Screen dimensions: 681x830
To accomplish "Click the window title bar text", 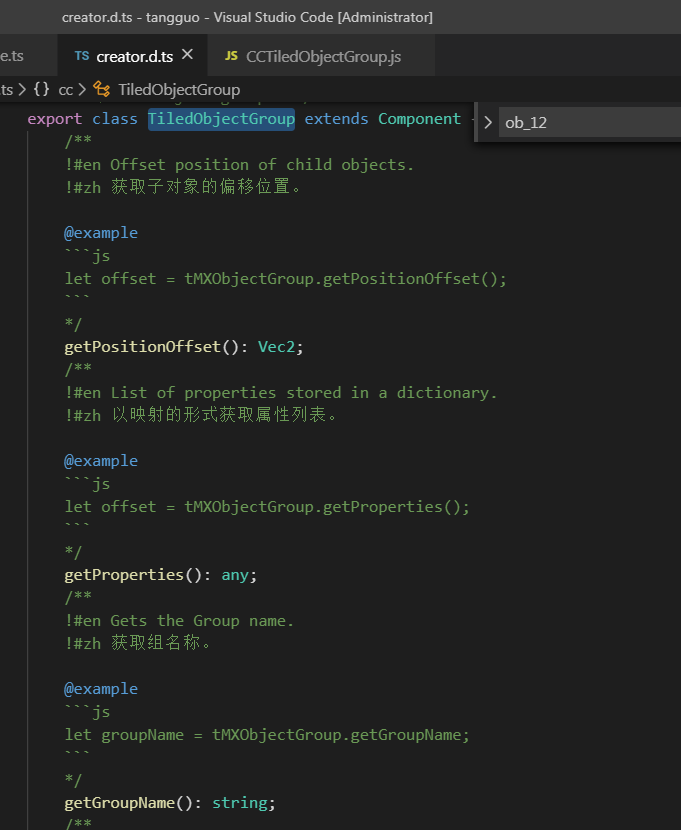I will point(247,17).
